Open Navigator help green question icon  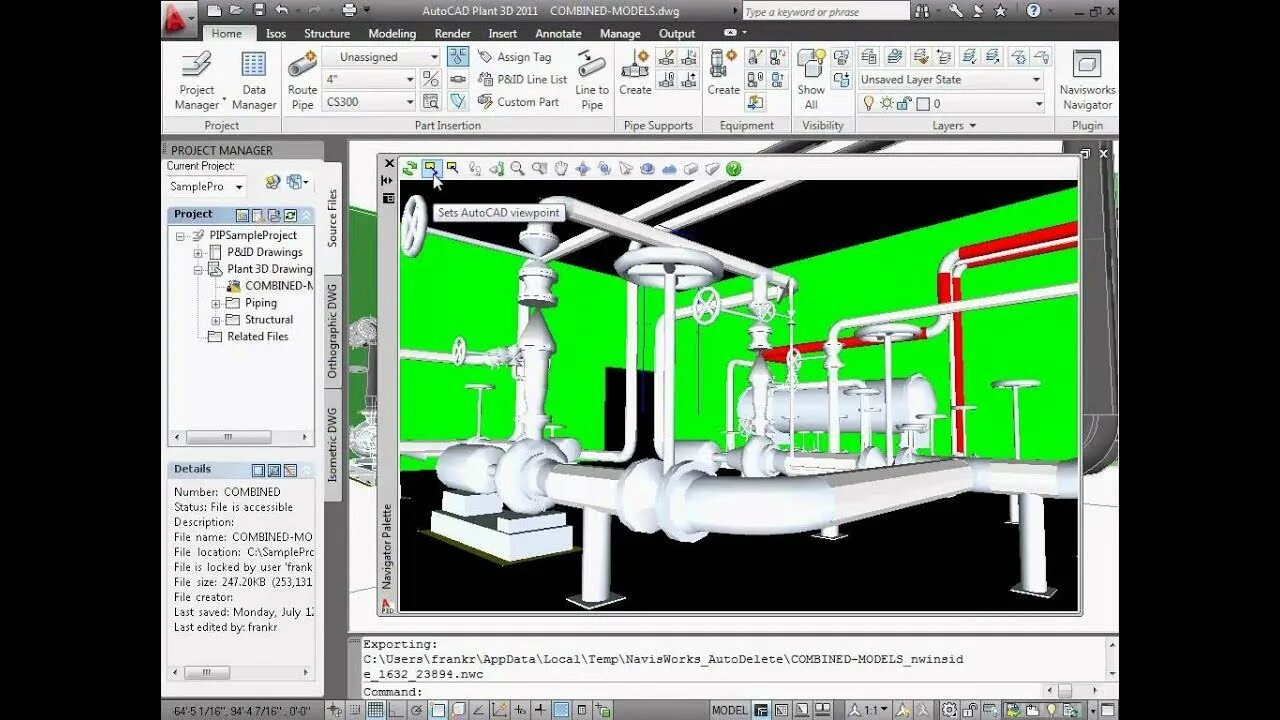click(x=734, y=169)
